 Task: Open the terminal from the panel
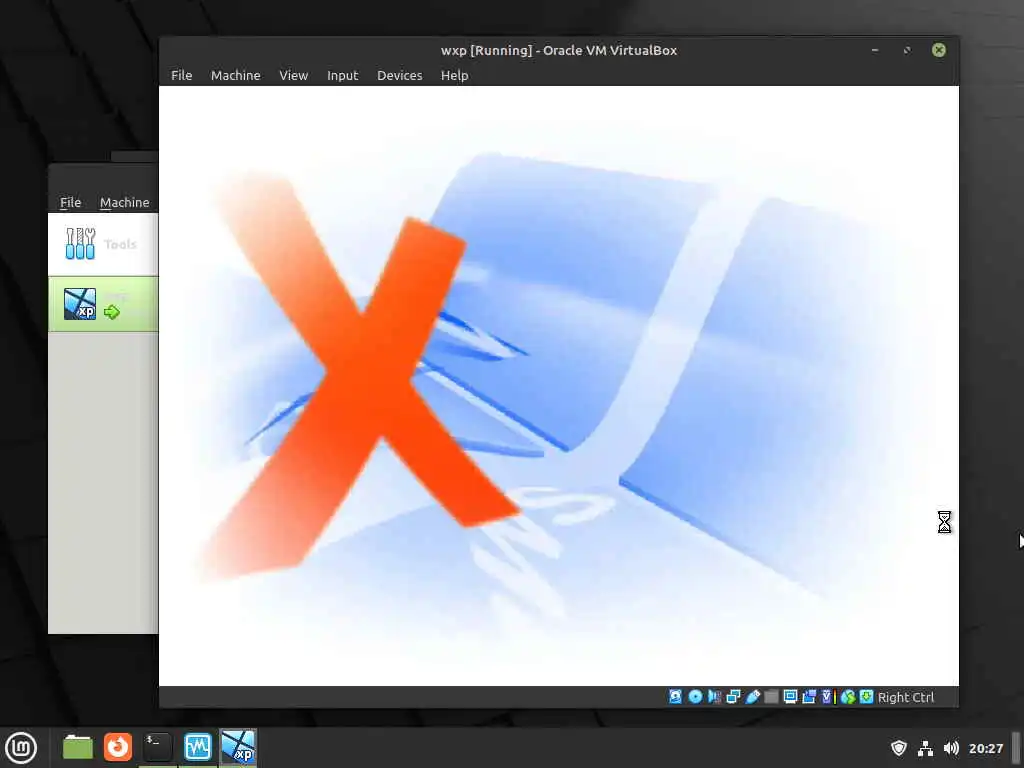tap(157, 747)
